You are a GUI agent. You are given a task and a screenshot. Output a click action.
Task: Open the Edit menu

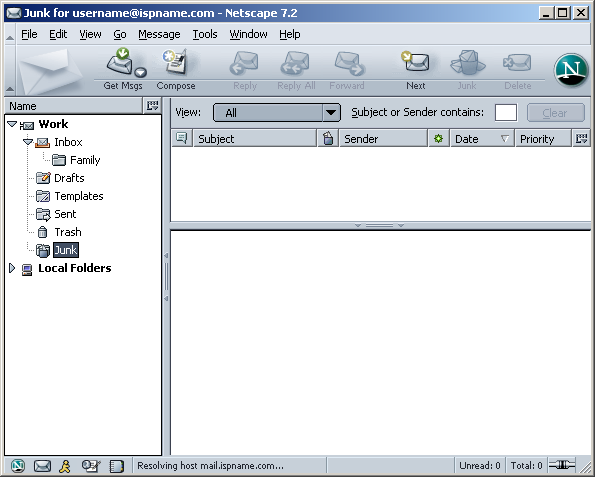tap(58, 34)
